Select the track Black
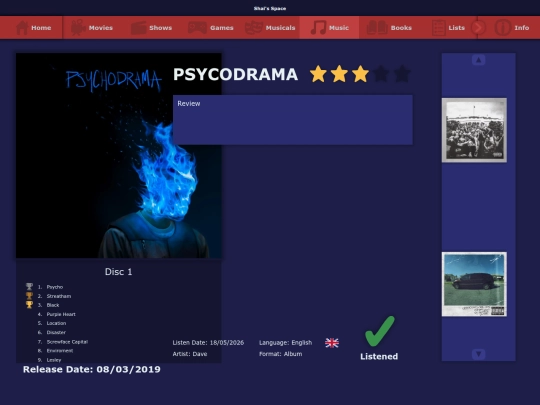 pos(53,305)
